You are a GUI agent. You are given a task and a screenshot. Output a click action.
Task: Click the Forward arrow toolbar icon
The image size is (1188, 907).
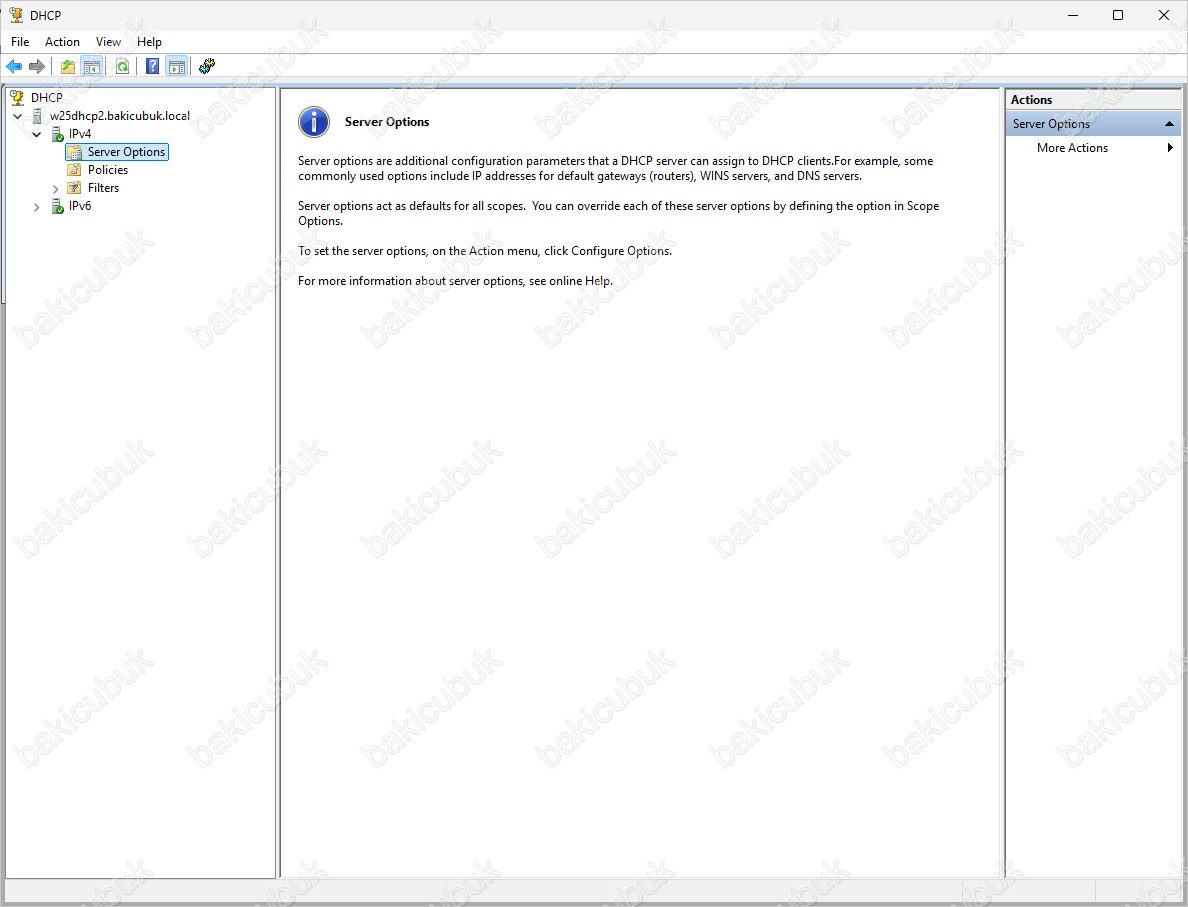point(37,66)
